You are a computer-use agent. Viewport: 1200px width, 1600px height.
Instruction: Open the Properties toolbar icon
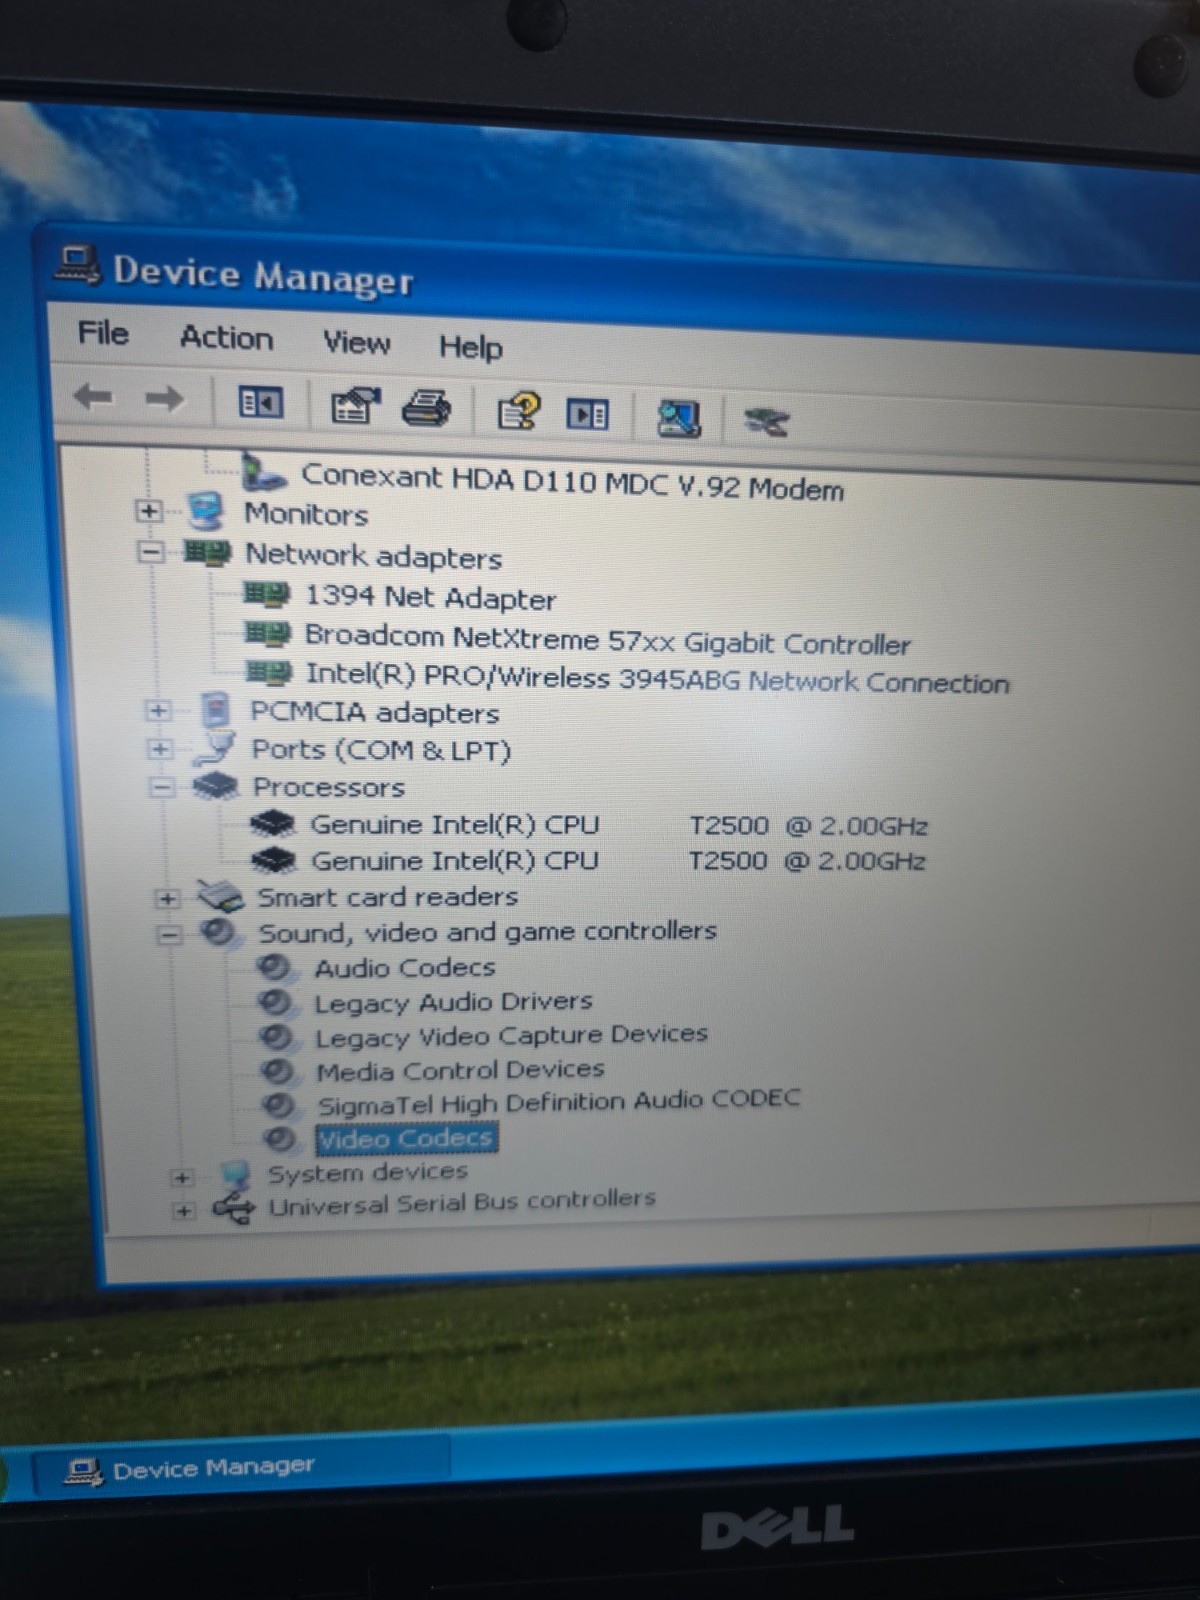pyautogui.click(x=355, y=406)
